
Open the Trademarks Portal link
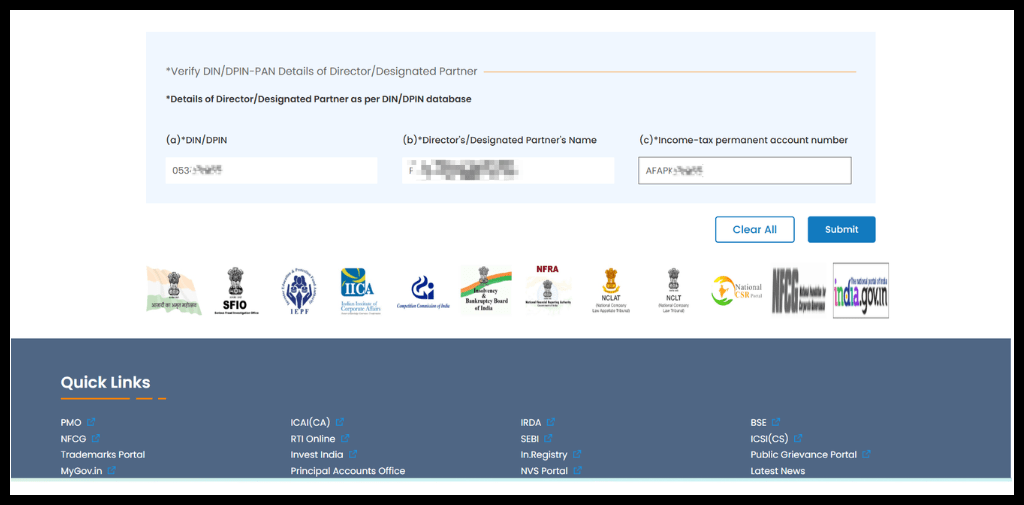(103, 455)
